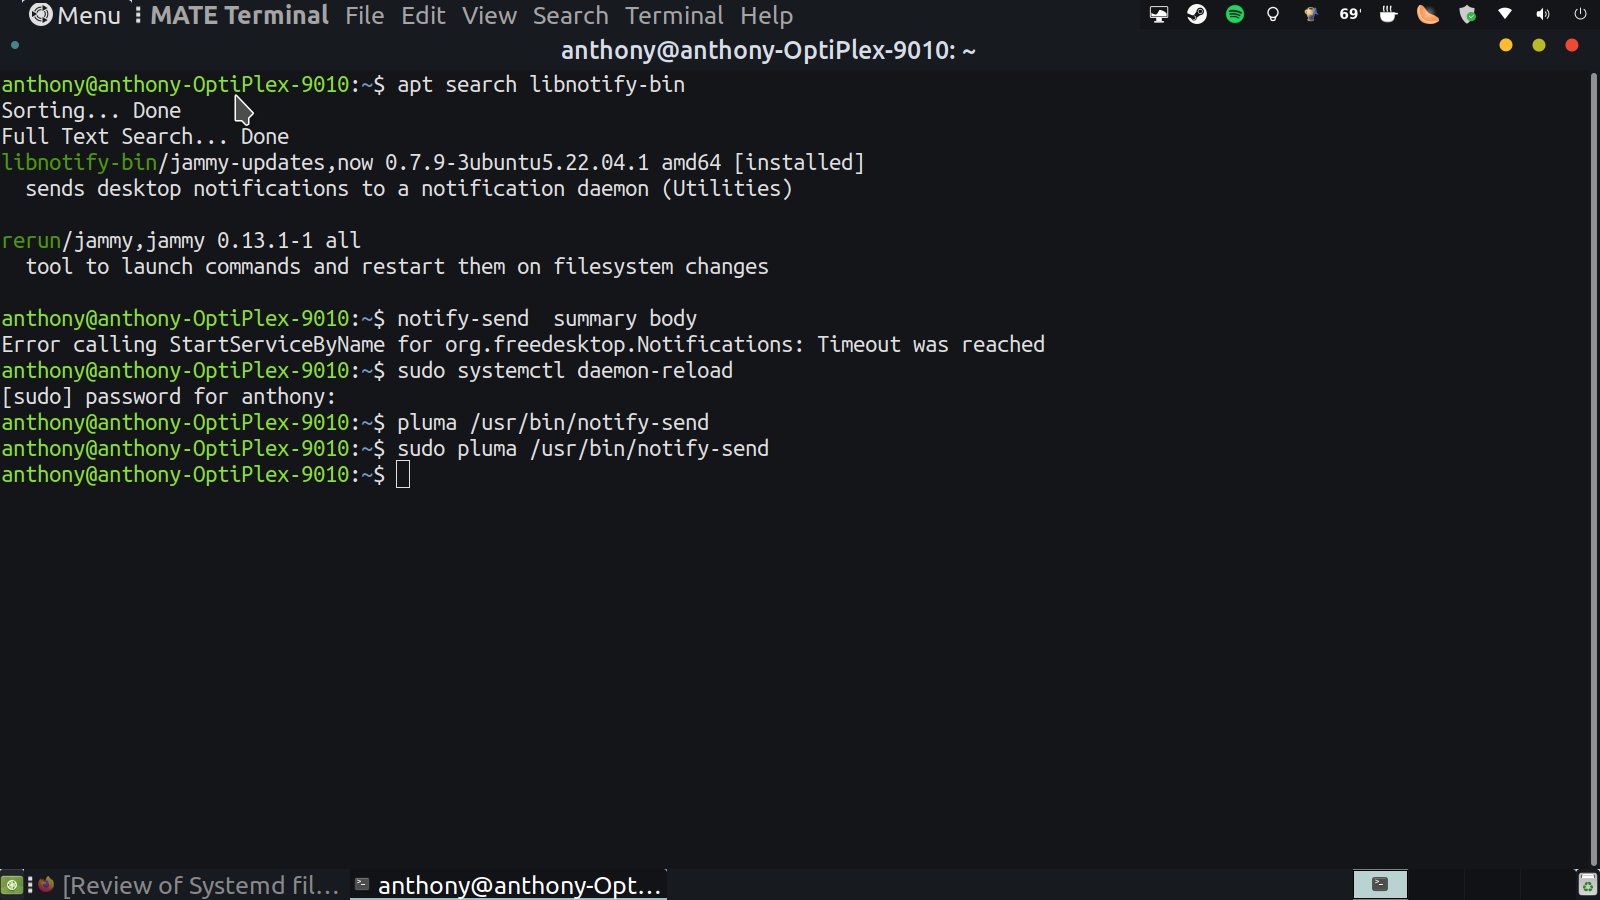Click the display monitor tray icon
This screenshot has width=1600, height=900.
(x=1159, y=14)
